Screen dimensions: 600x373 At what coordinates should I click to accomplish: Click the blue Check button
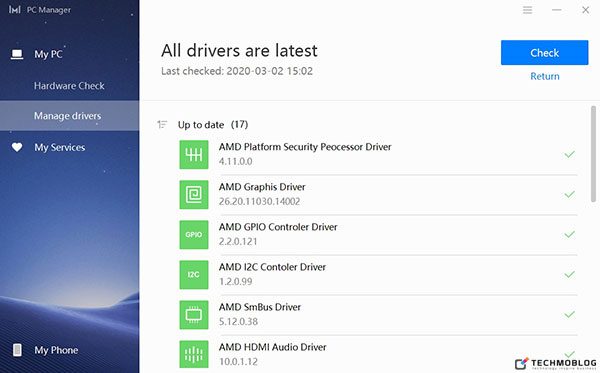(545, 52)
